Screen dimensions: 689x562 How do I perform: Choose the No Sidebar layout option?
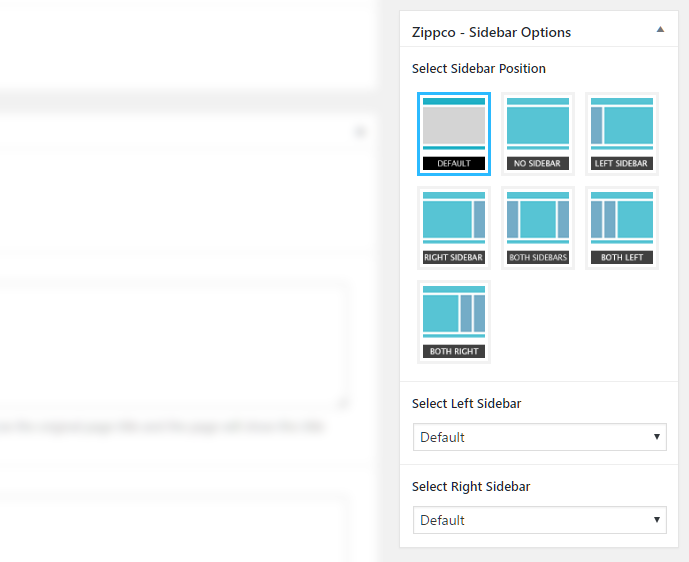(538, 134)
